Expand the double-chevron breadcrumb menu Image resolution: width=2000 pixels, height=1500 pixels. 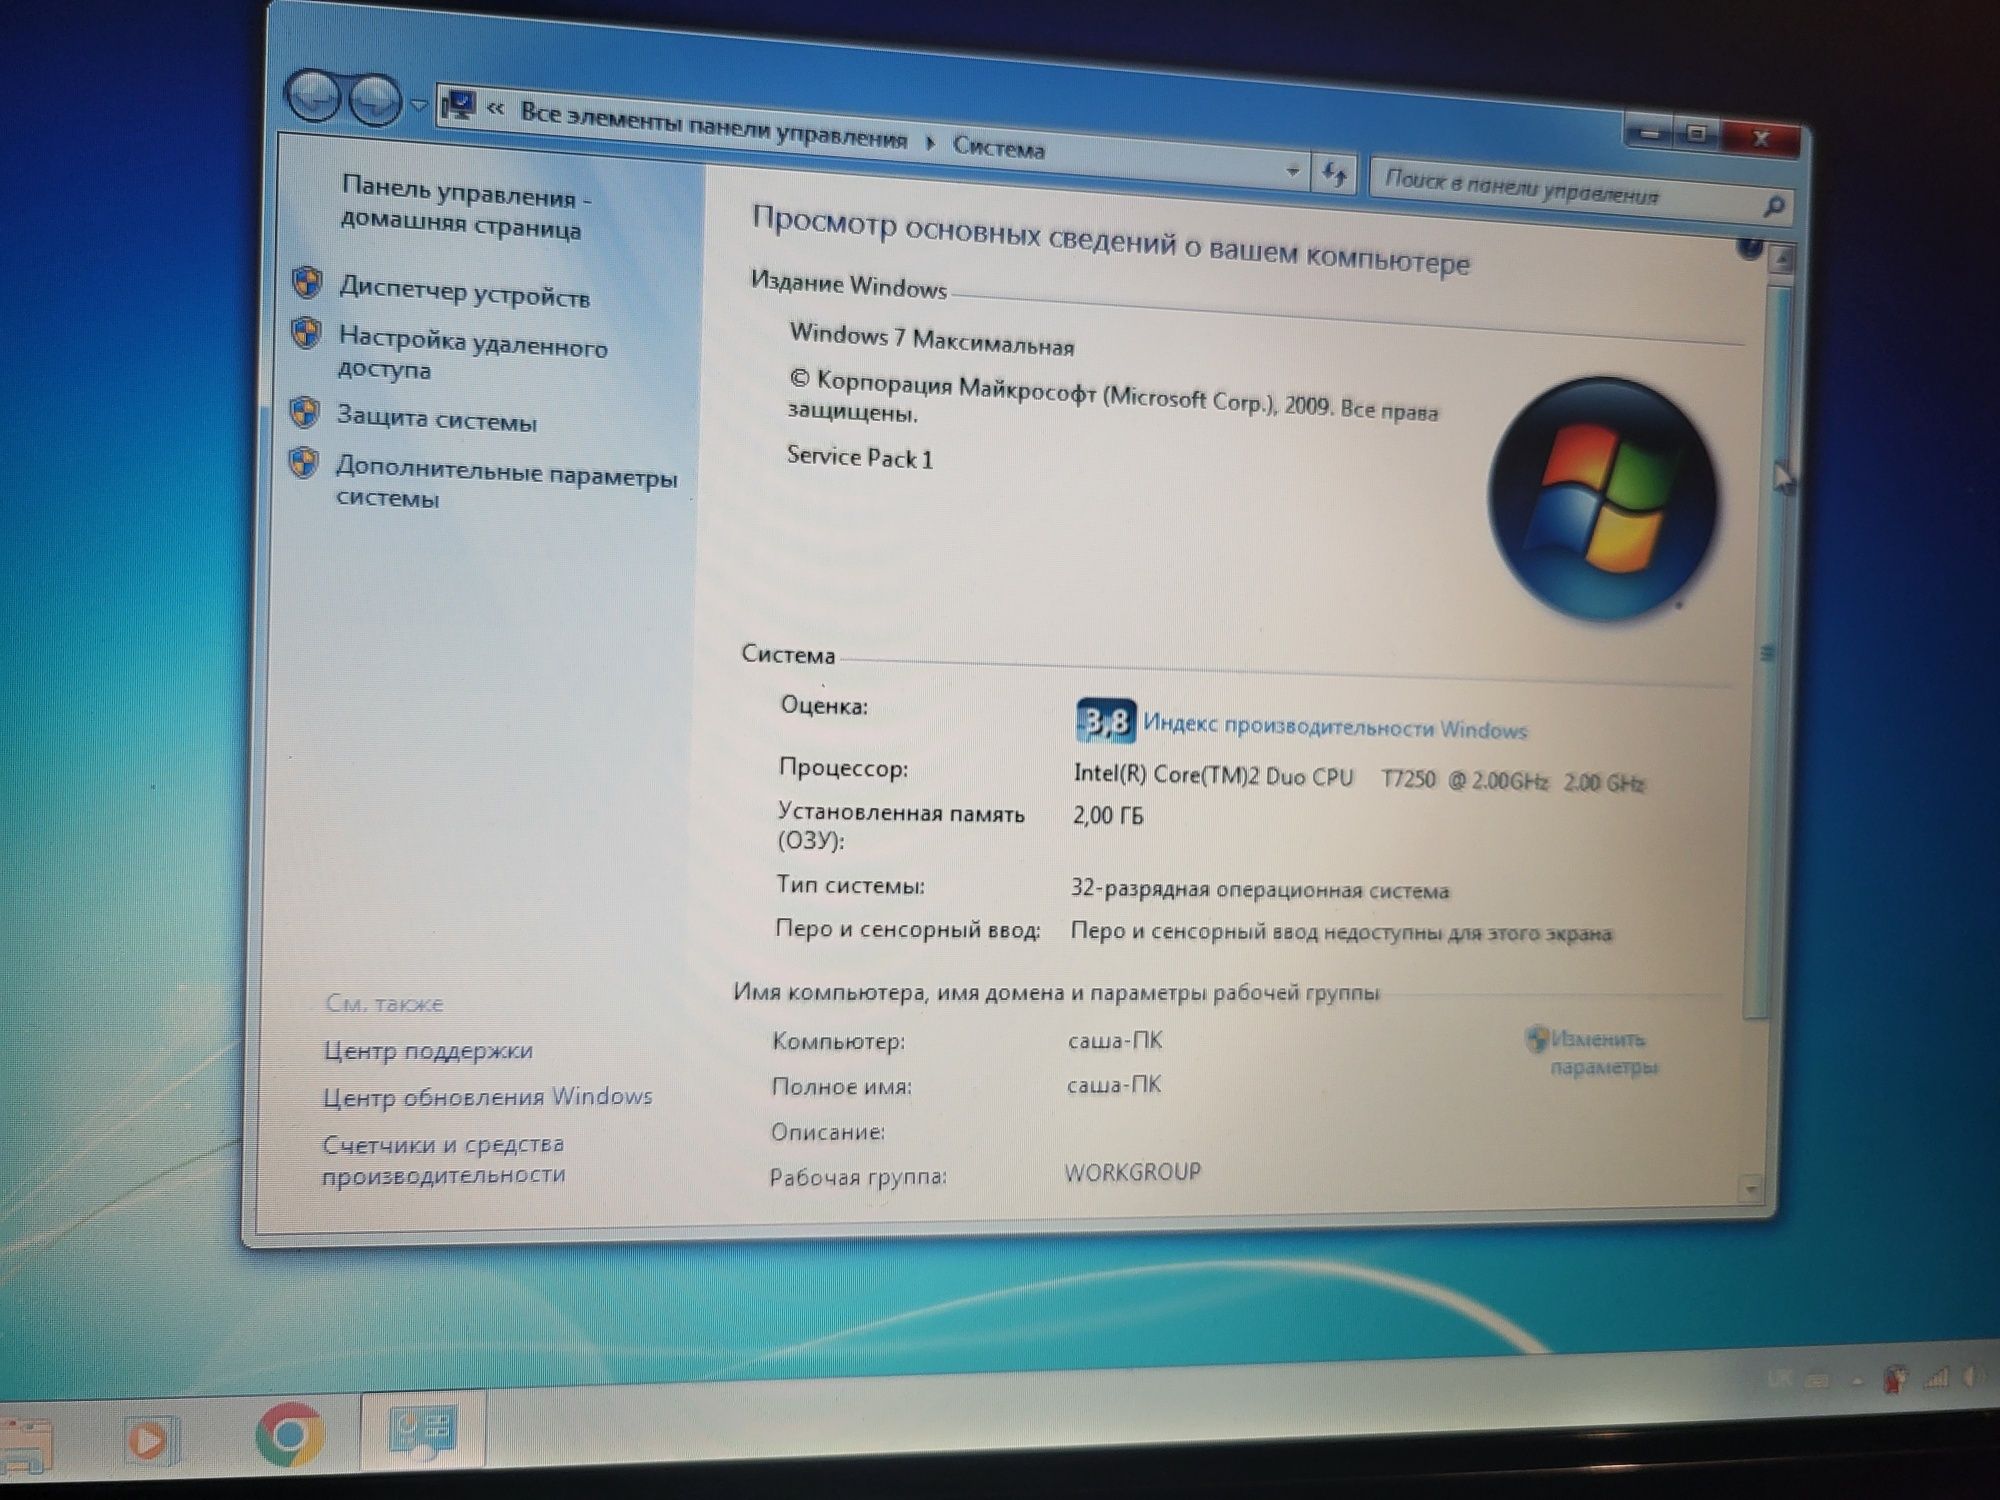[495, 108]
